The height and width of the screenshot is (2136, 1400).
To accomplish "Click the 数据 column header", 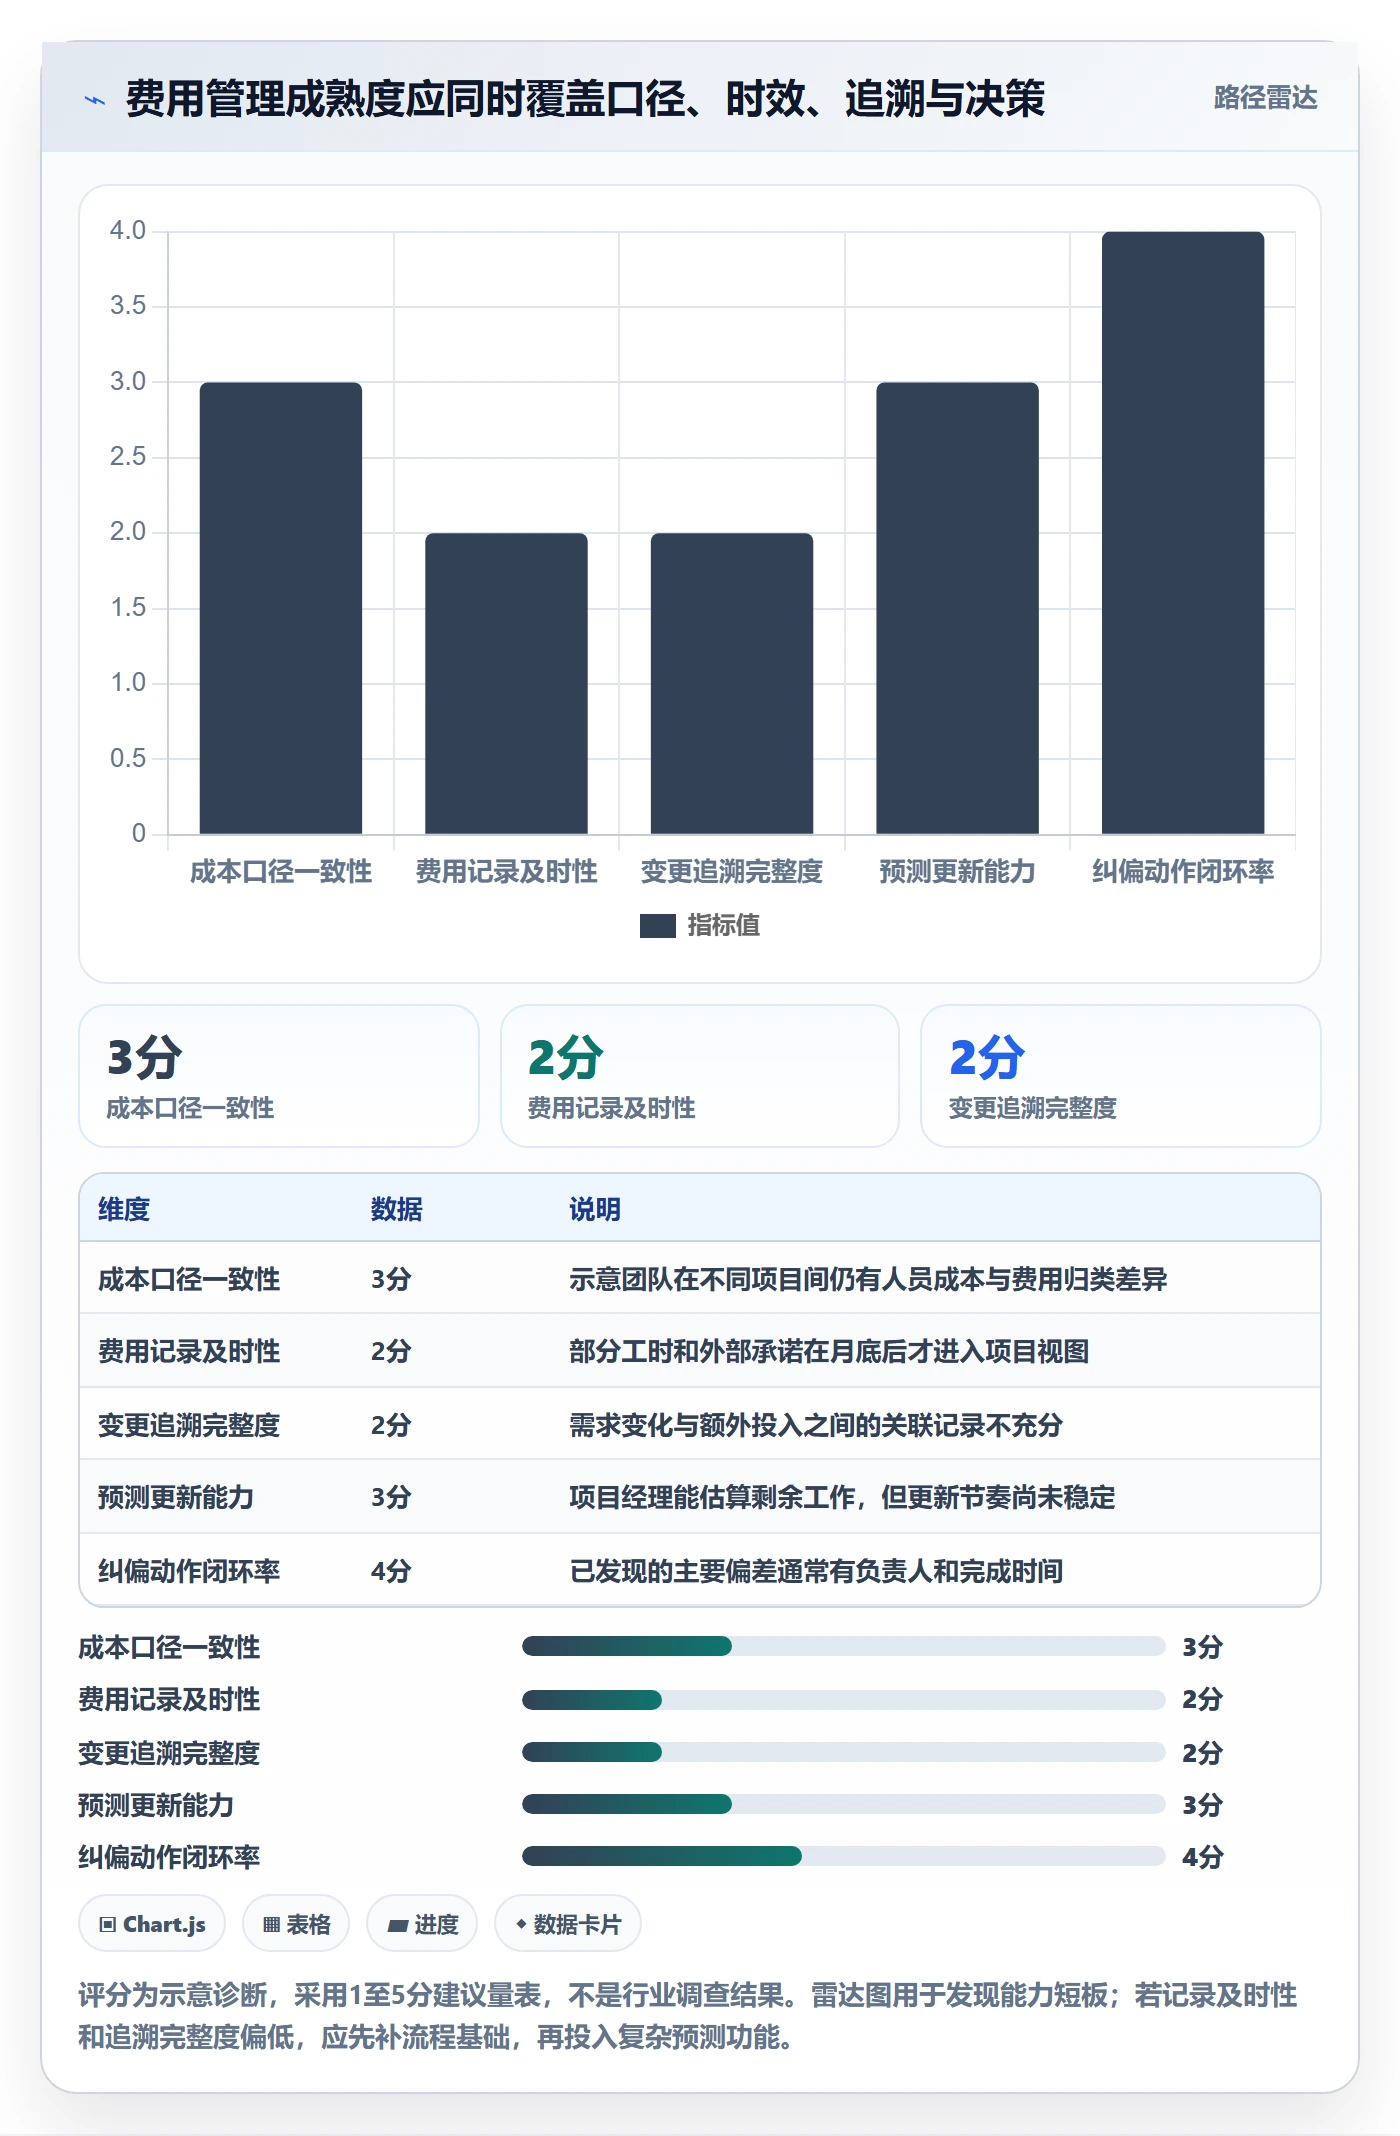I will (x=396, y=1209).
